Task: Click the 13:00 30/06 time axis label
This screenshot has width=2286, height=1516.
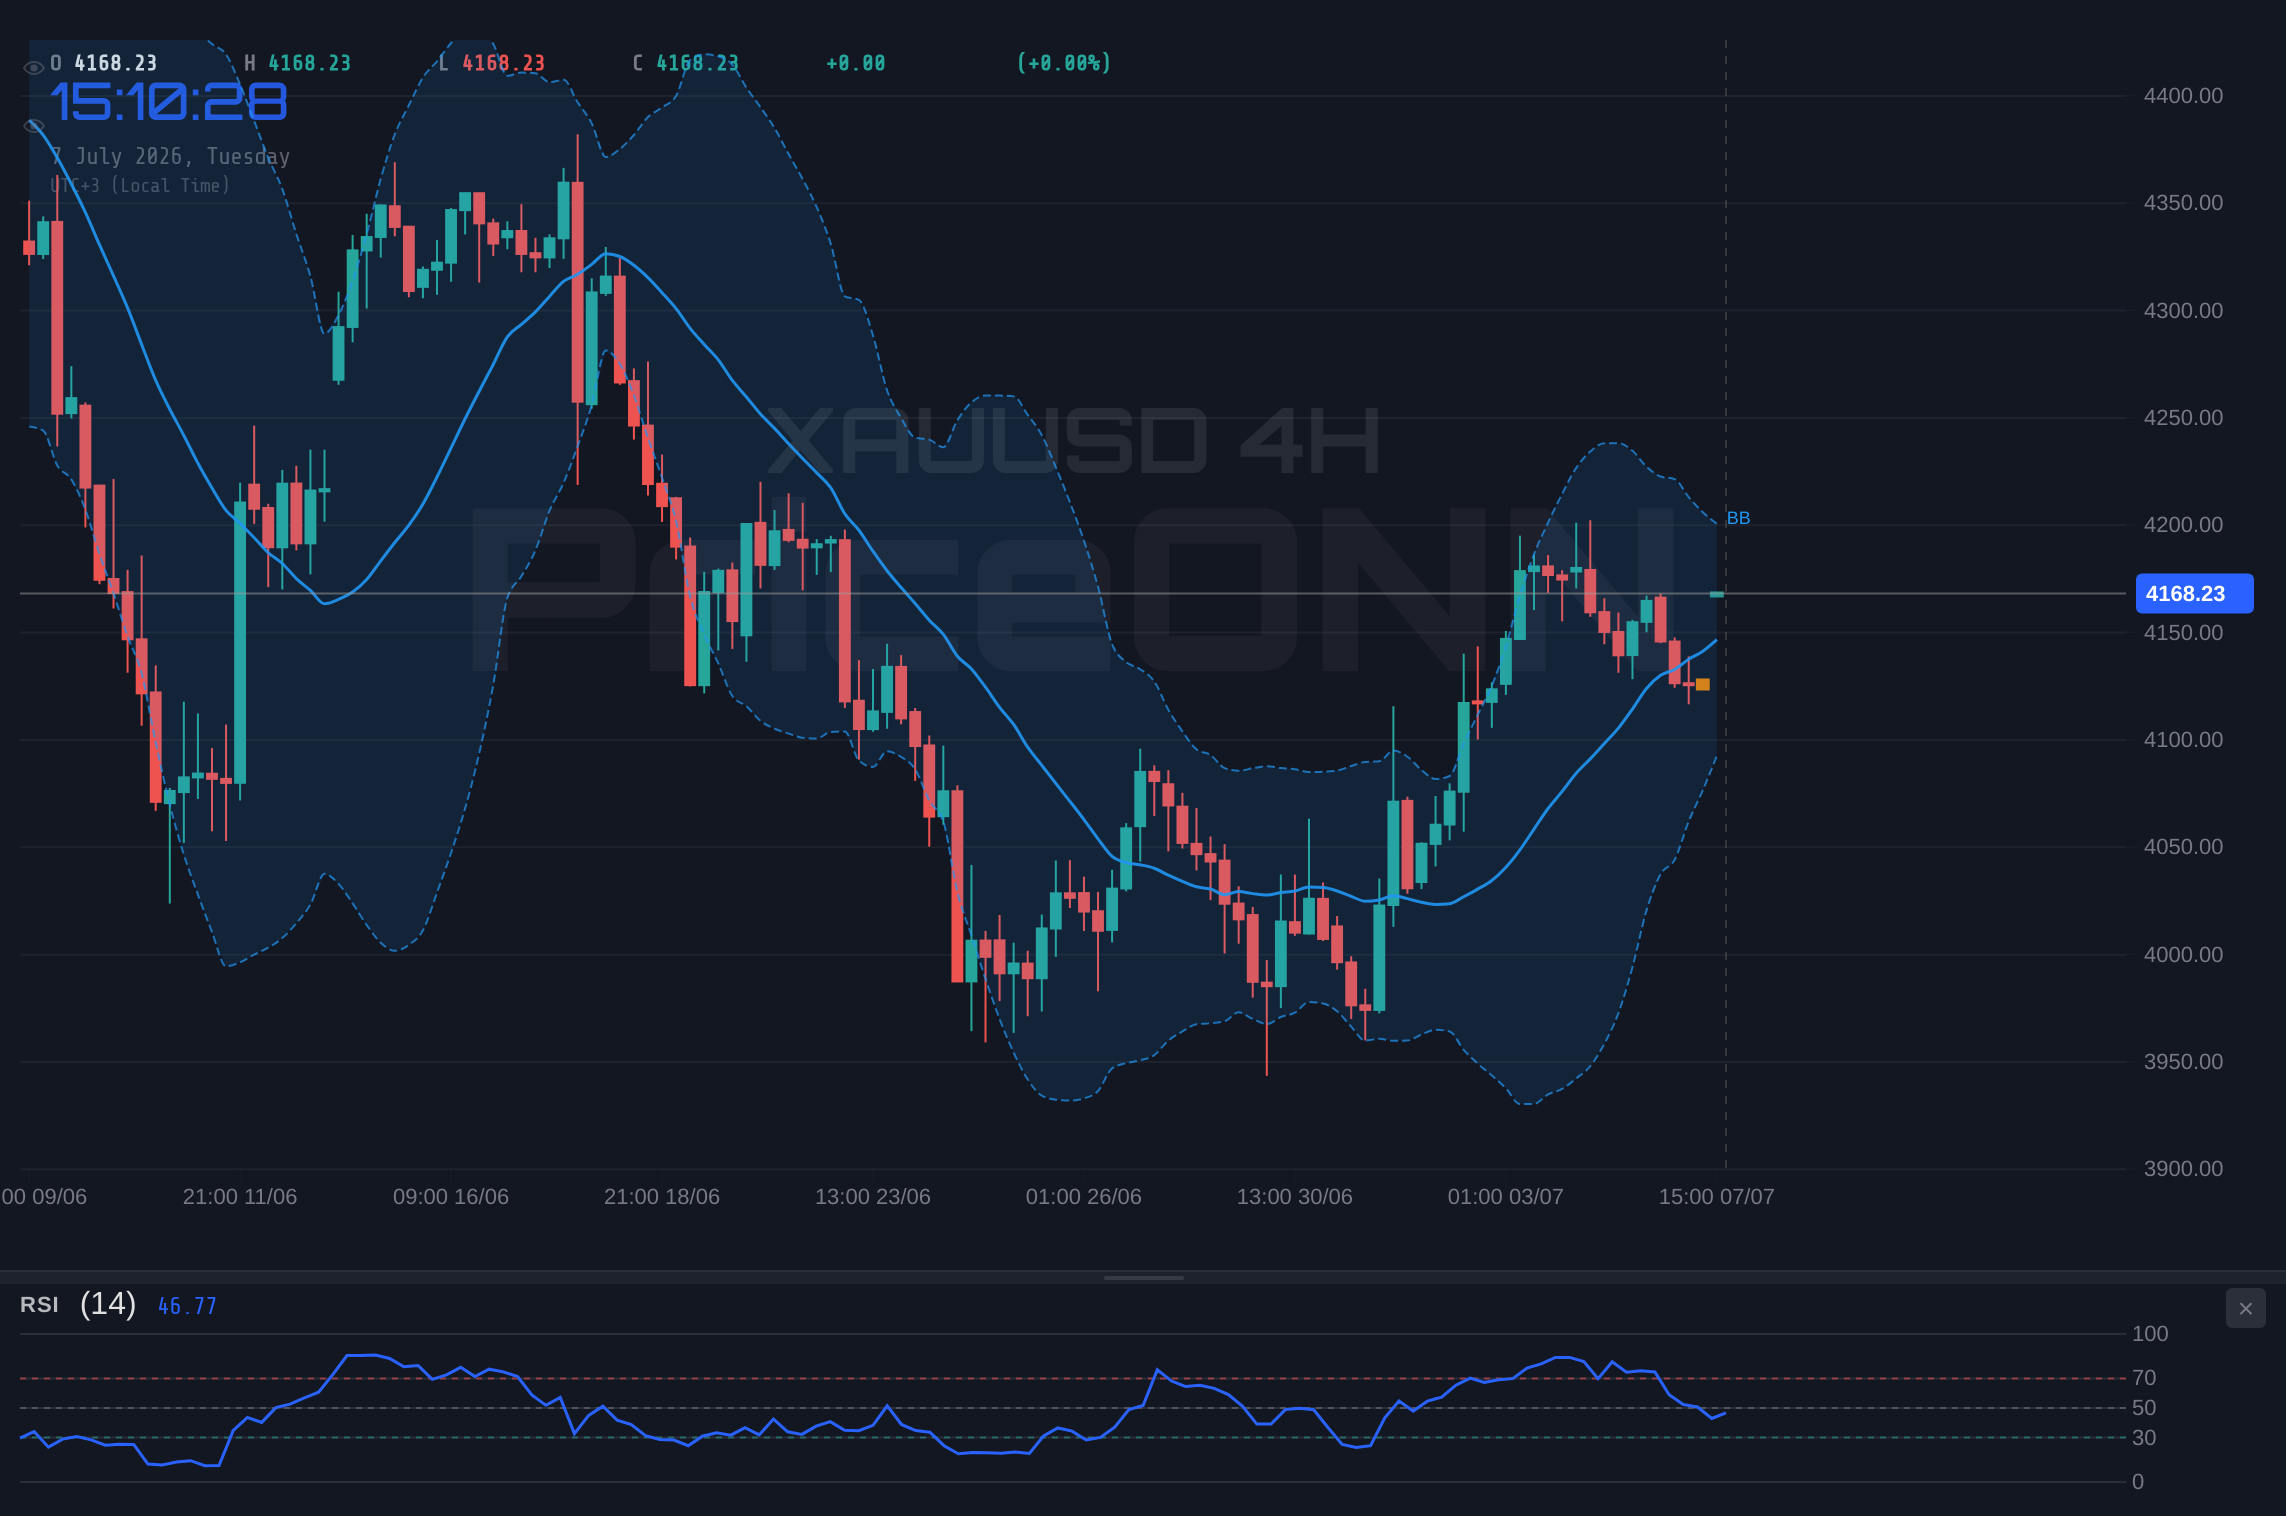Action: [x=1295, y=1197]
